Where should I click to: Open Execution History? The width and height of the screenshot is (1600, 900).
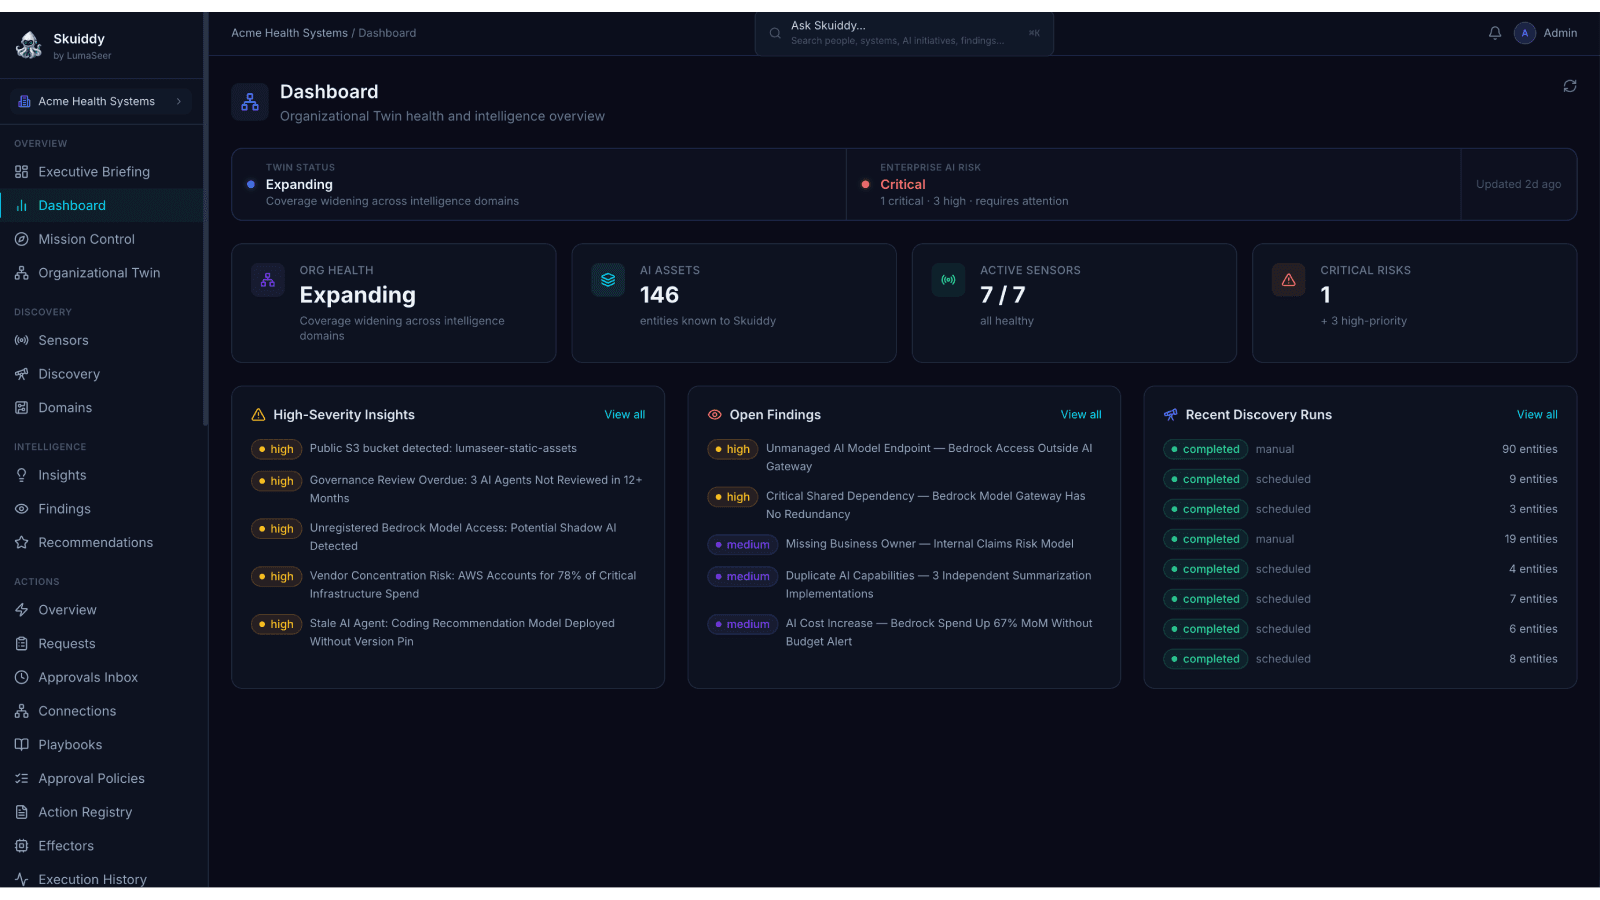tap(101, 879)
